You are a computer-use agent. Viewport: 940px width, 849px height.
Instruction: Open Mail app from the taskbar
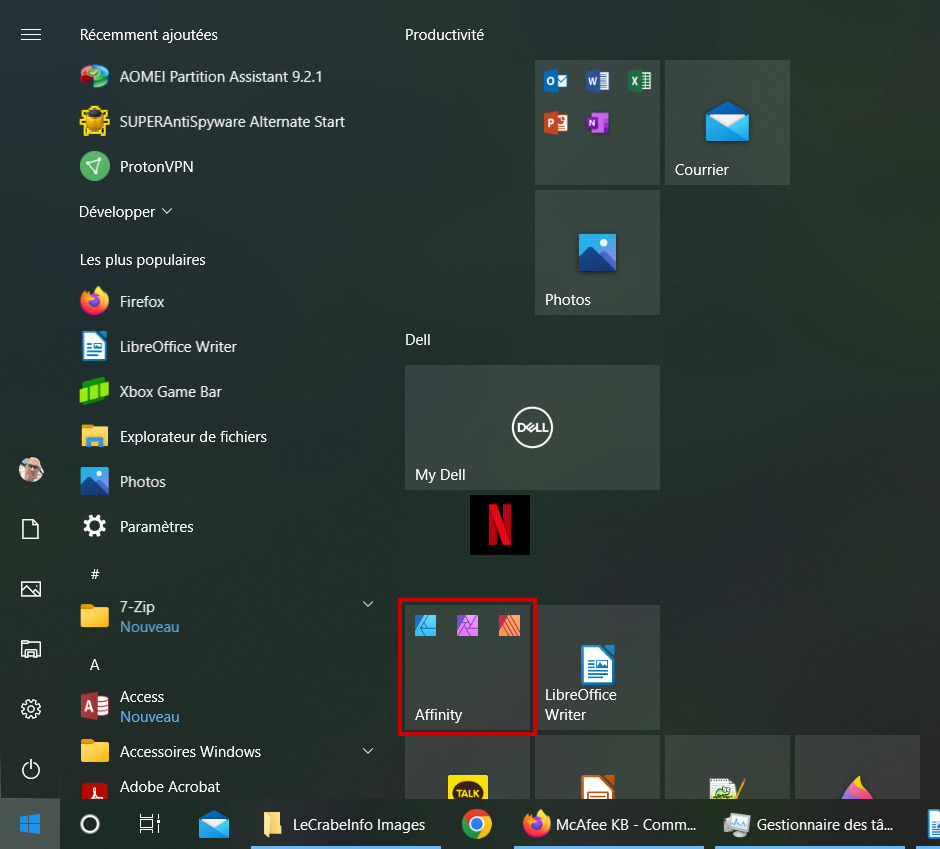[x=214, y=824]
